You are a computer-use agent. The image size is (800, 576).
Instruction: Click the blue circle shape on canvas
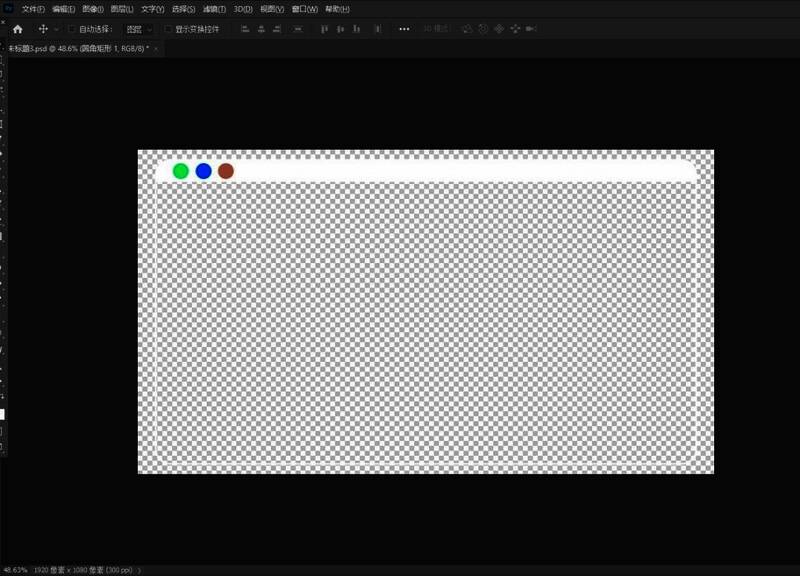click(202, 172)
